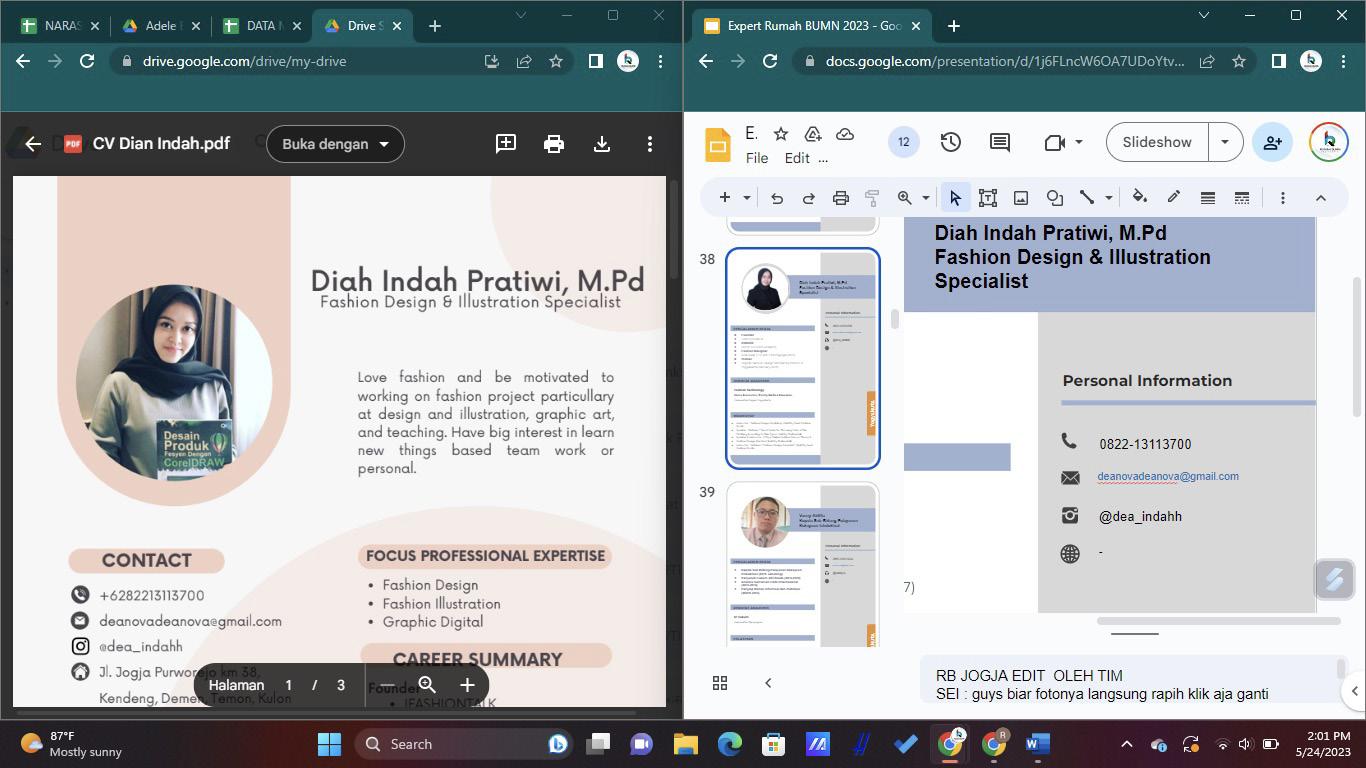
Task: Select slide 39 thumbnail in the filmstrip
Action: point(803,564)
